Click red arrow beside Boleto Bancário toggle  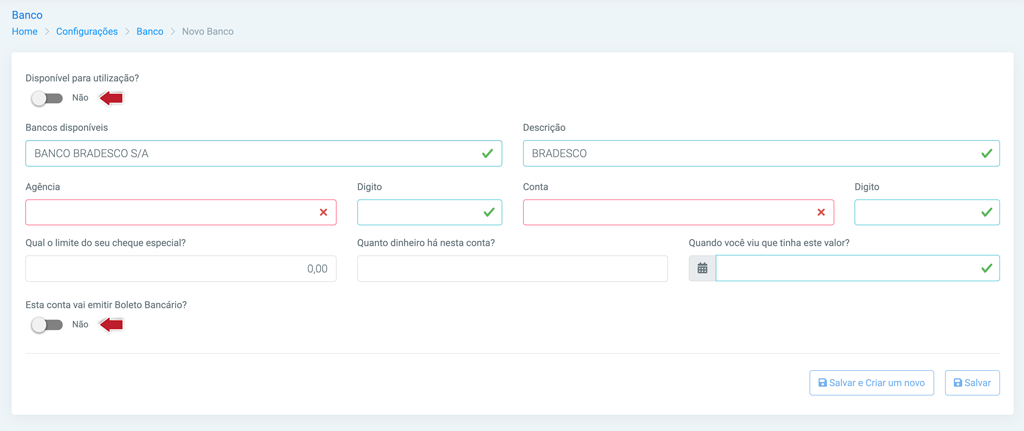[112, 324]
